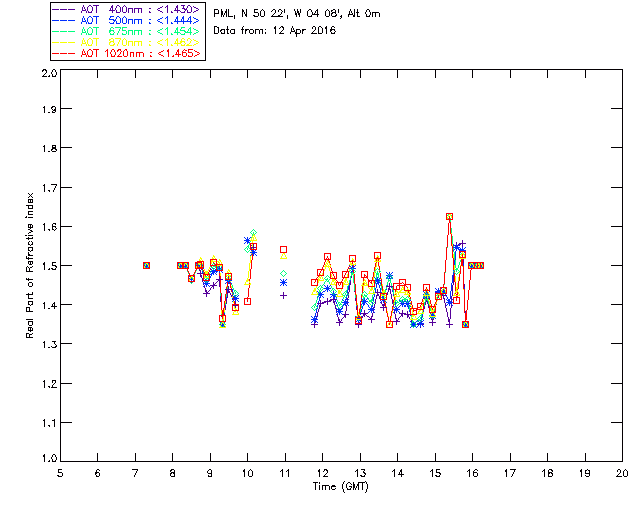640x512 pixels.
Task: Click the x-axis tick label "20"
Action: 622,473
